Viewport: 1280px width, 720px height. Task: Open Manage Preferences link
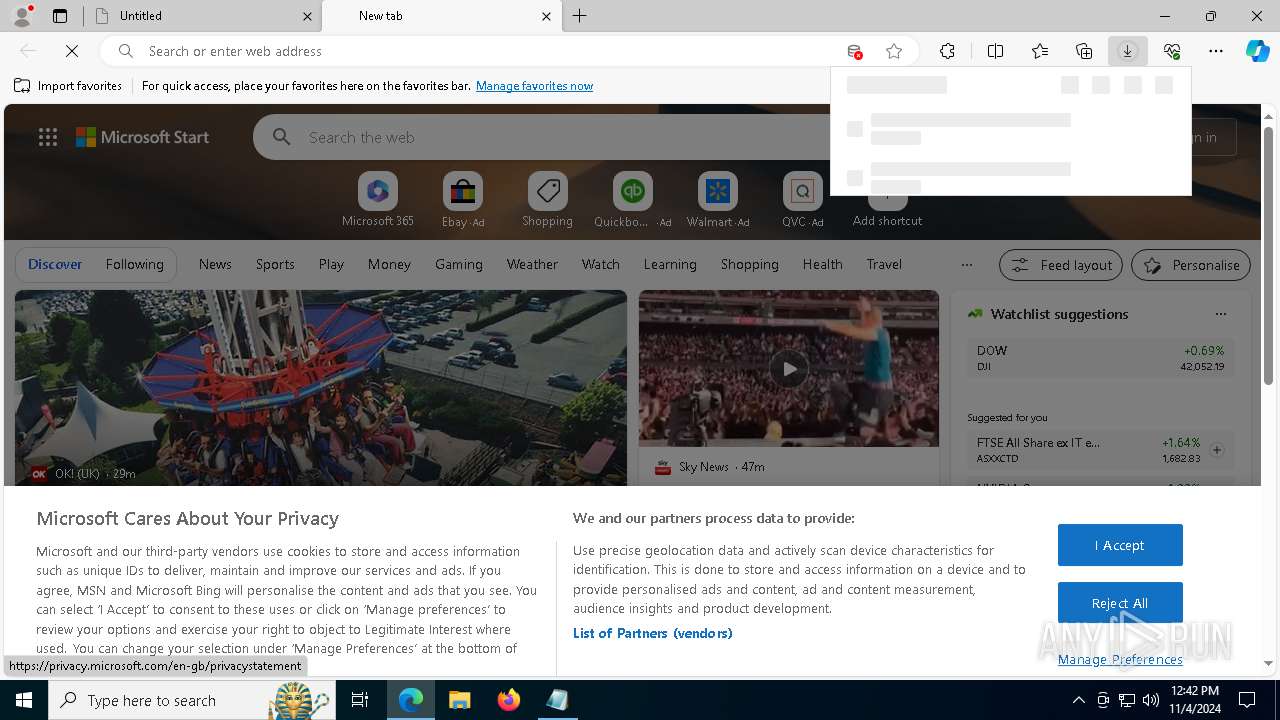click(x=1120, y=659)
